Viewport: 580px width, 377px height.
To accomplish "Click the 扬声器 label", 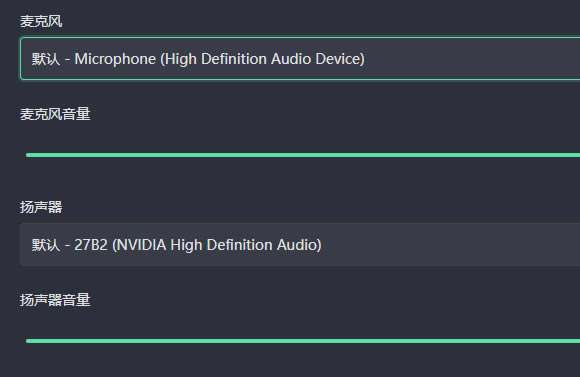I will (x=41, y=207).
